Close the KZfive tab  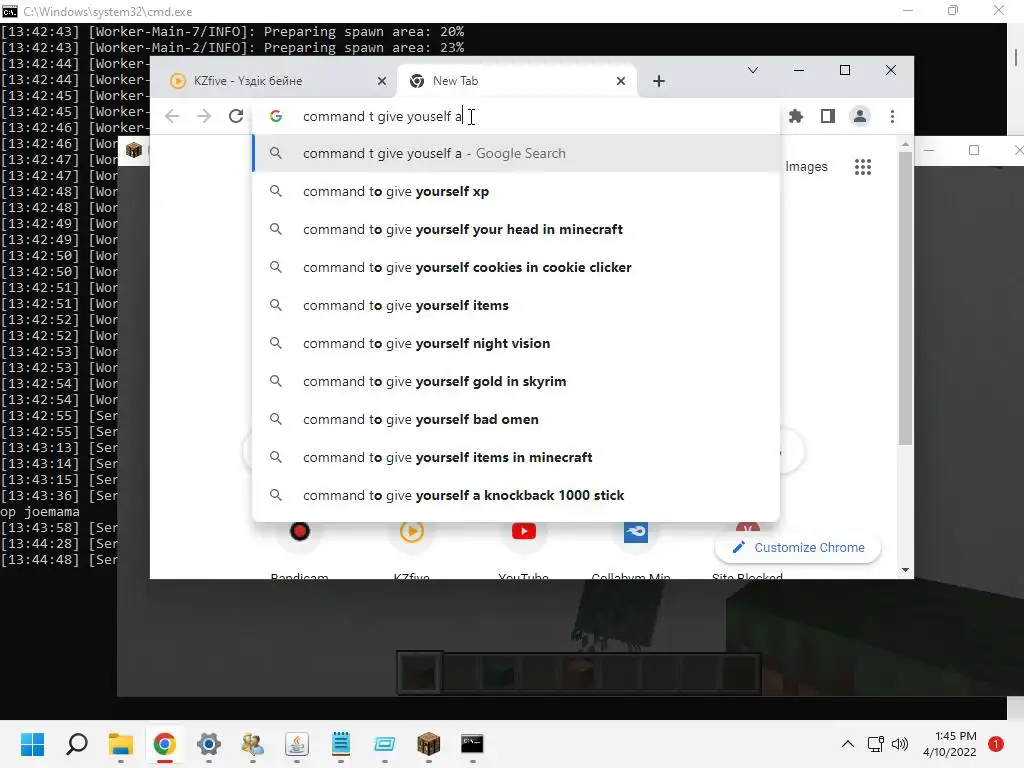click(x=382, y=81)
